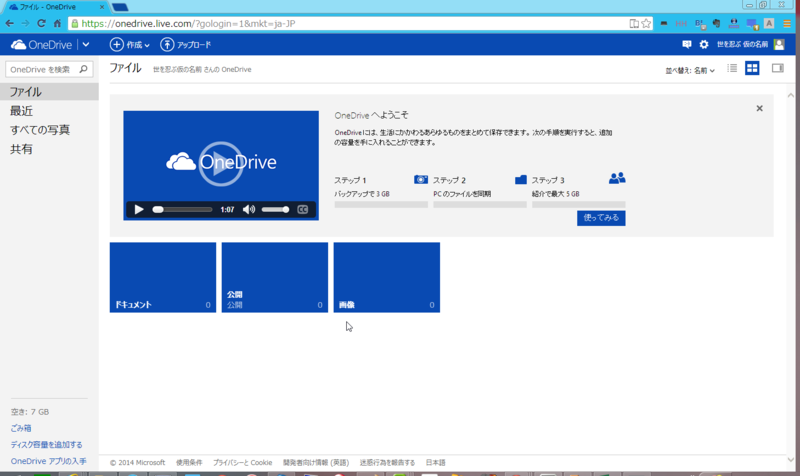Toggle the details pane icon
The image size is (800, 476).
778,68
